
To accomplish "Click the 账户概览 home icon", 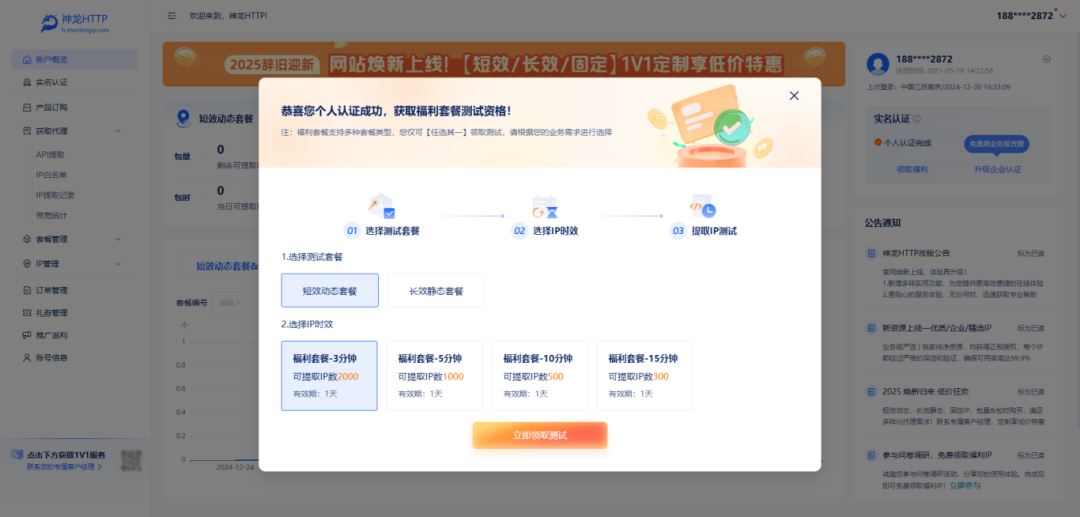I will (27, 59).
